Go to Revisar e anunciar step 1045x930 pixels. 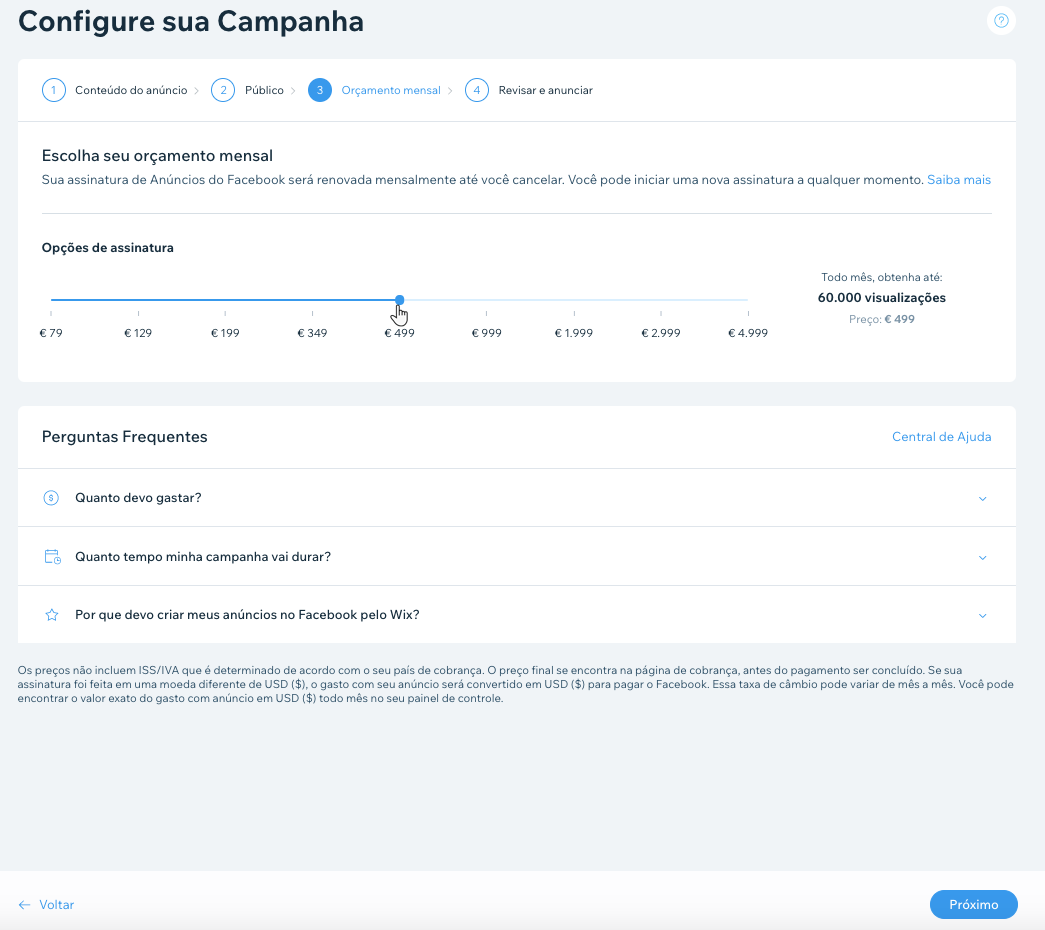546,90
